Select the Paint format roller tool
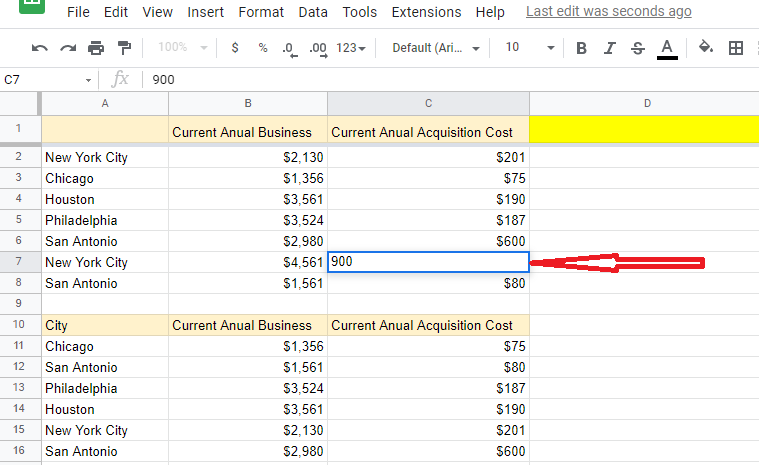759x465 pixels. (124, 48)
